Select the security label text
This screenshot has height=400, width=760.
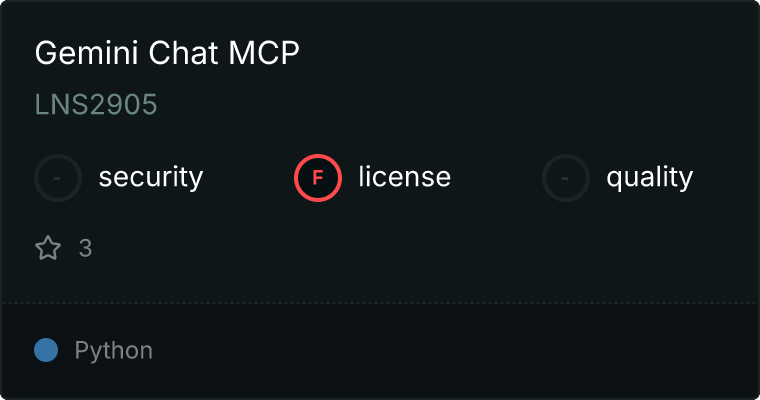(x=151, y=177)
